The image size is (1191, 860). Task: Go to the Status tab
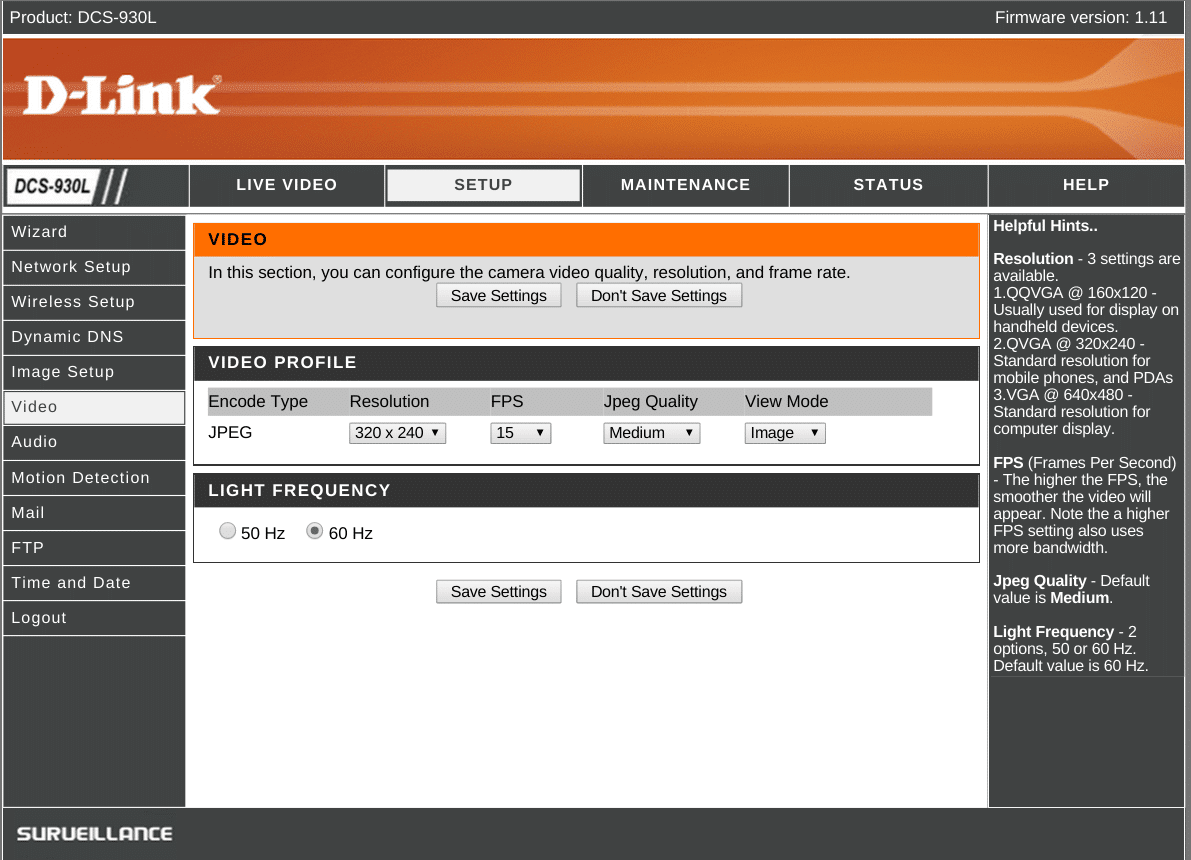point(888,185)
